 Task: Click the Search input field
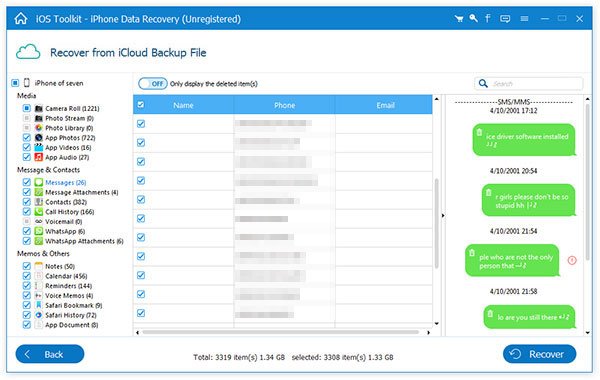tap(528, 83)
